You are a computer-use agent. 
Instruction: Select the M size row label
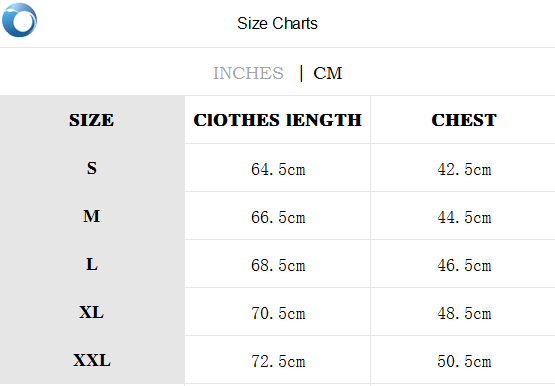click(x=92, y=216)
